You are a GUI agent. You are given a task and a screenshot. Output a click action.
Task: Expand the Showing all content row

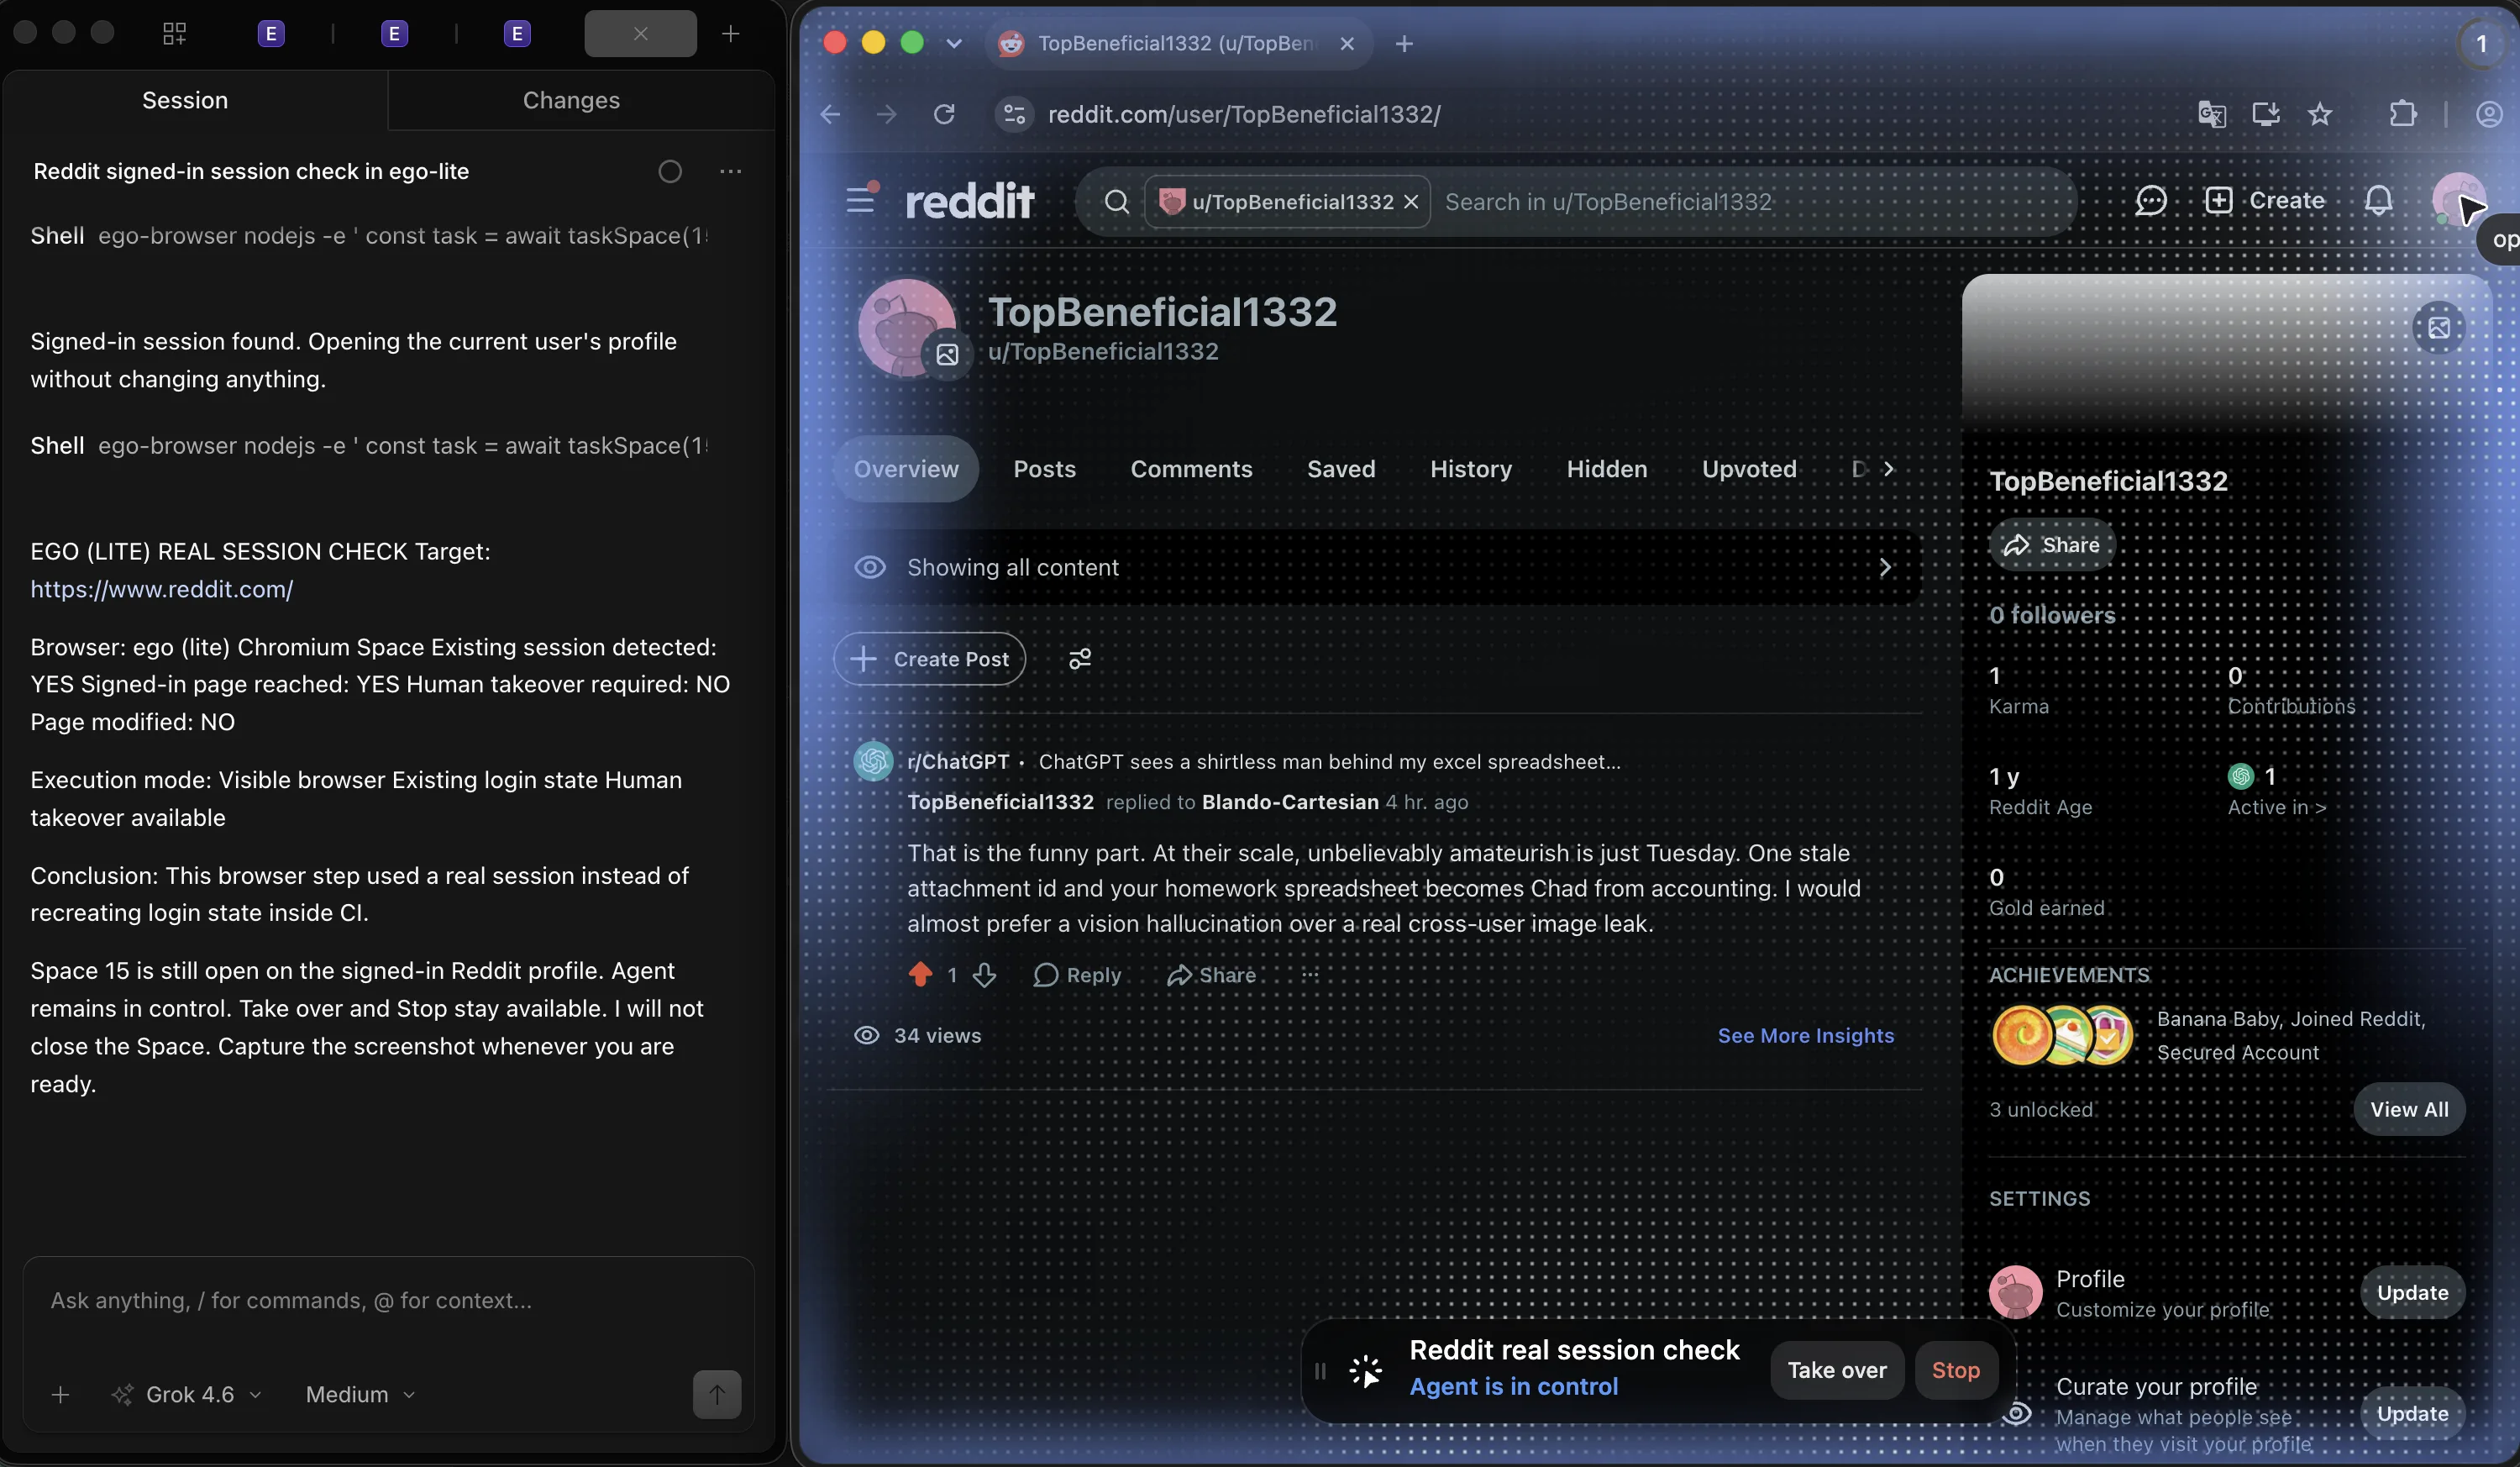(1377, 567)
